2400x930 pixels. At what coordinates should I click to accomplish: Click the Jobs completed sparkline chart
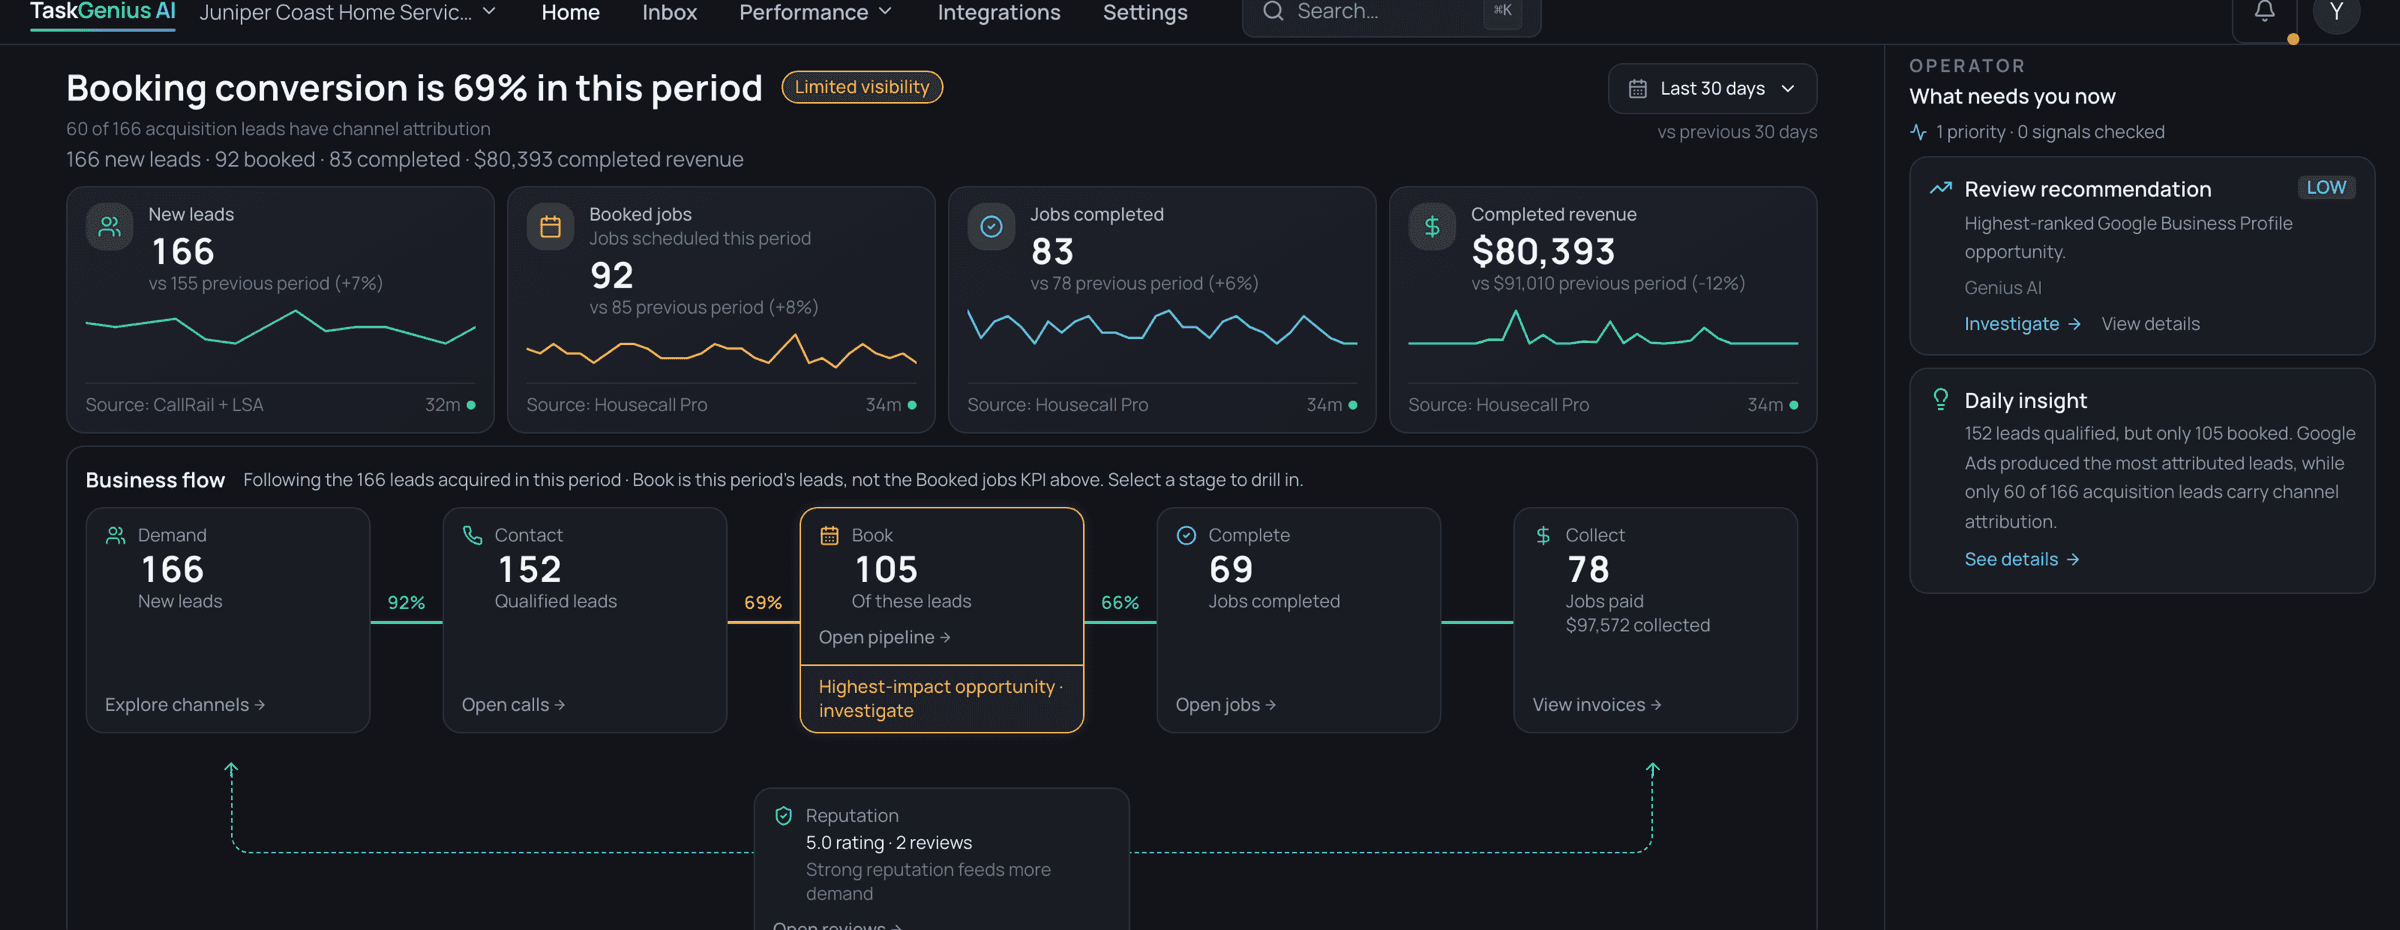coord(1162,328)
